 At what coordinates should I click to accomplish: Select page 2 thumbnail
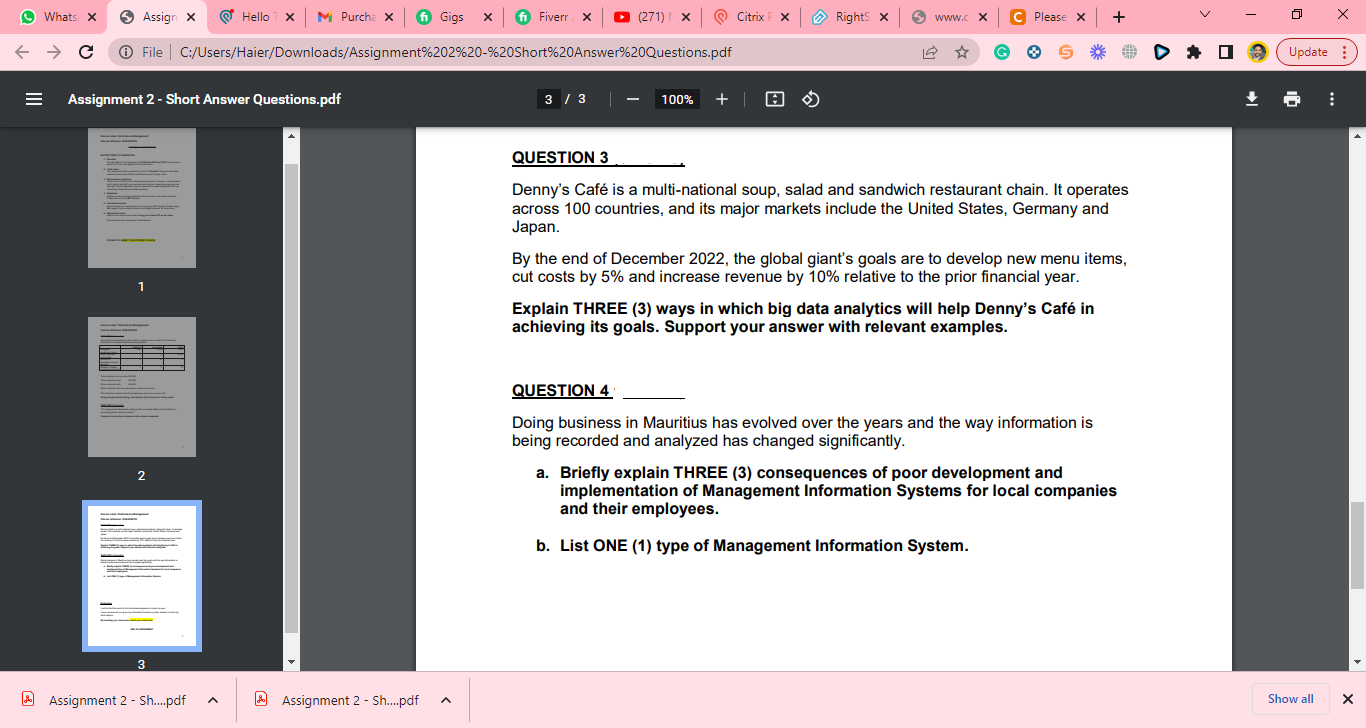click(x=142, y=387)
